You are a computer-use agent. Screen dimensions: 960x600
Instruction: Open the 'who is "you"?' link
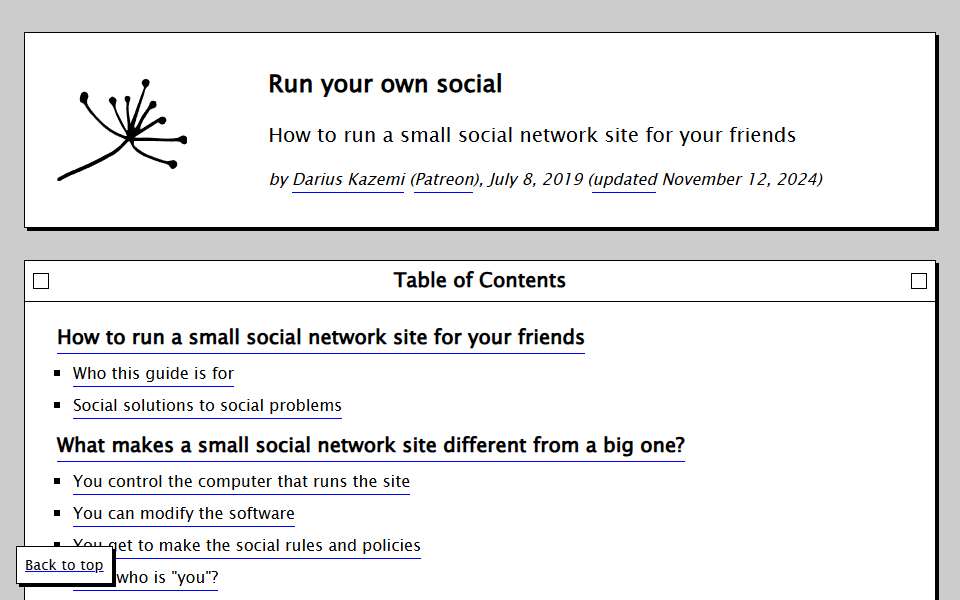coord(167,577)
